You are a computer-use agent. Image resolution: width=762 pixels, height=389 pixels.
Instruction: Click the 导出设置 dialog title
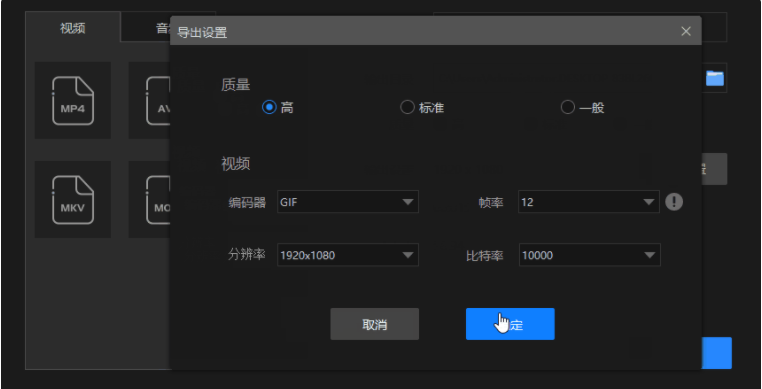[x=202, y=33]
